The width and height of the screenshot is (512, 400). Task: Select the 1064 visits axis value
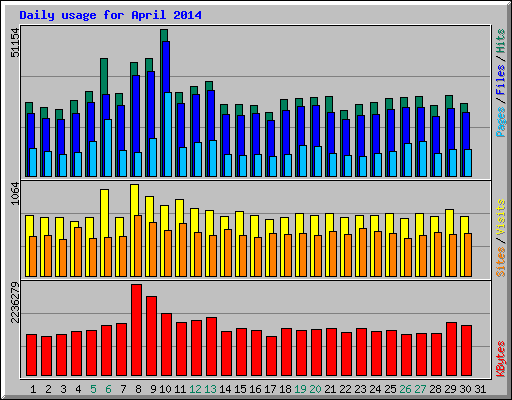pos(15,193)
